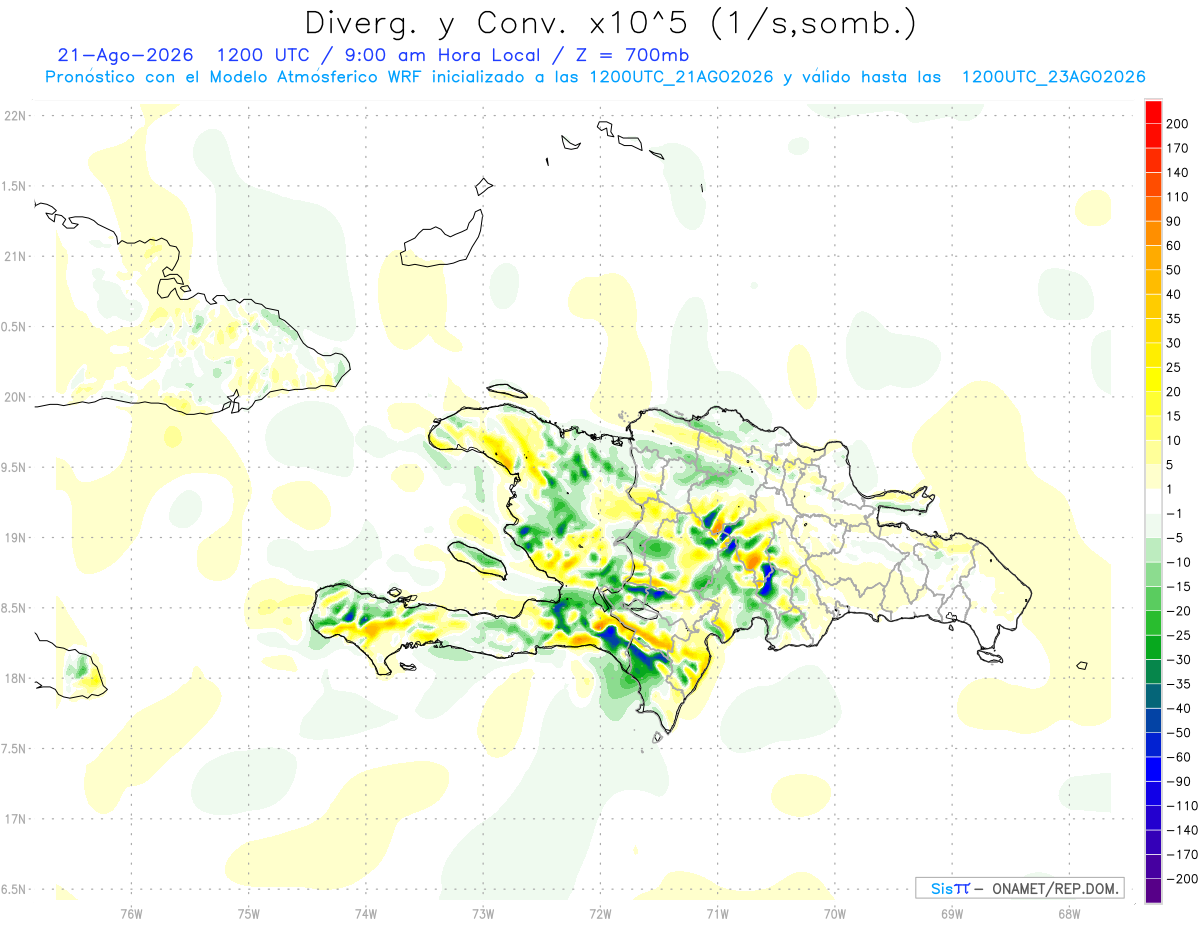Click the longitude label "71W"

pyautogui.click(x=717, y=913)
